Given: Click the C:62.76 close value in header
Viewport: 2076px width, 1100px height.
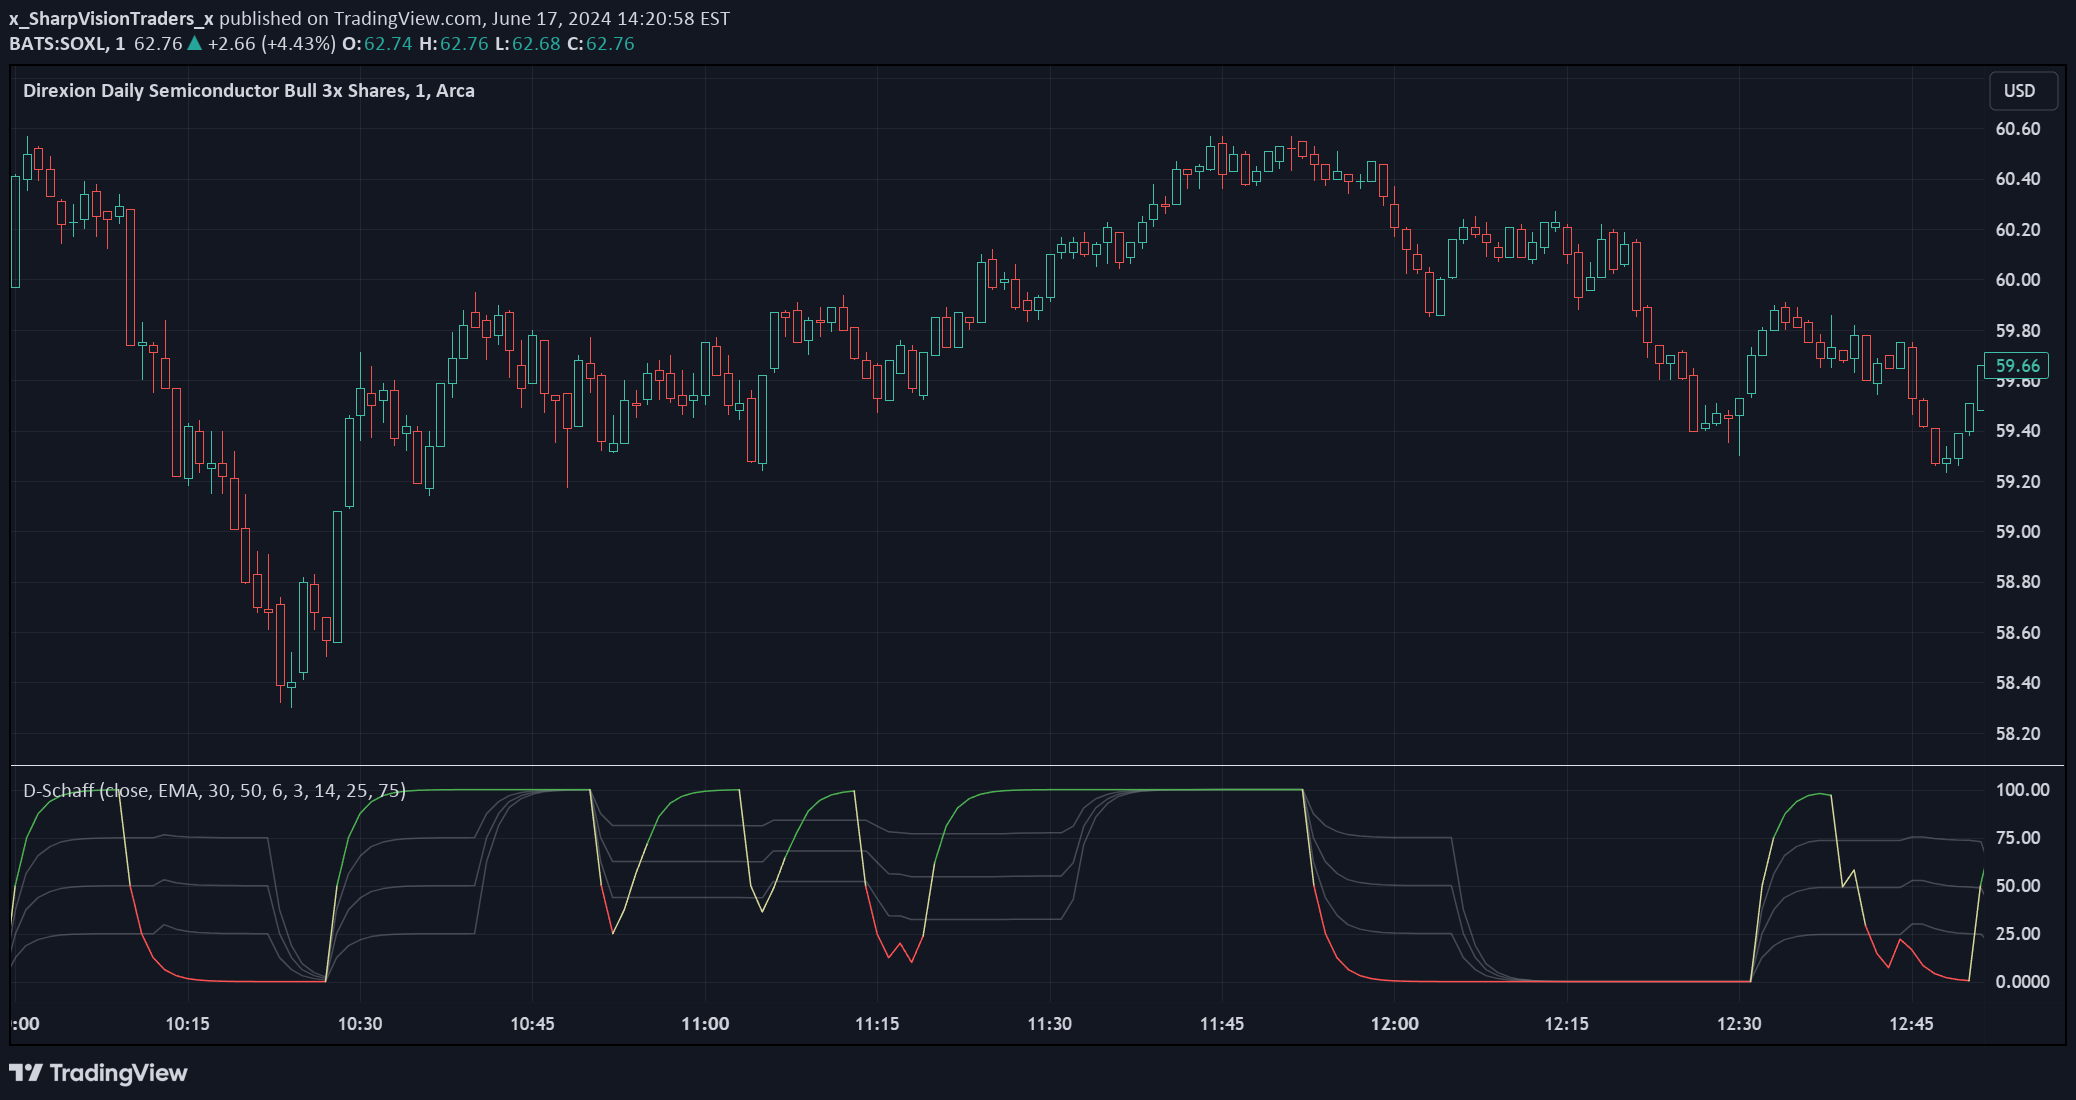Looking at the screenshot, I should [600, 44].
